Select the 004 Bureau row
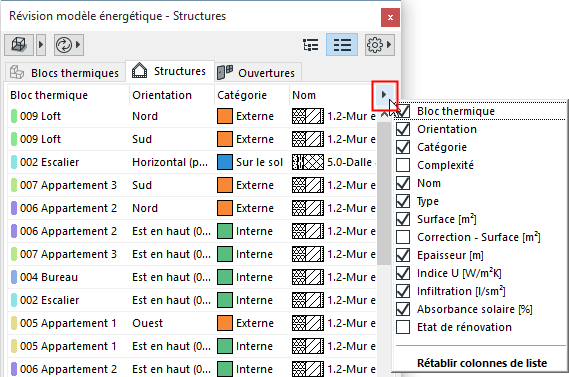This screenshot has width=569, height=377. pyautogui.click(x=192, y=277)
